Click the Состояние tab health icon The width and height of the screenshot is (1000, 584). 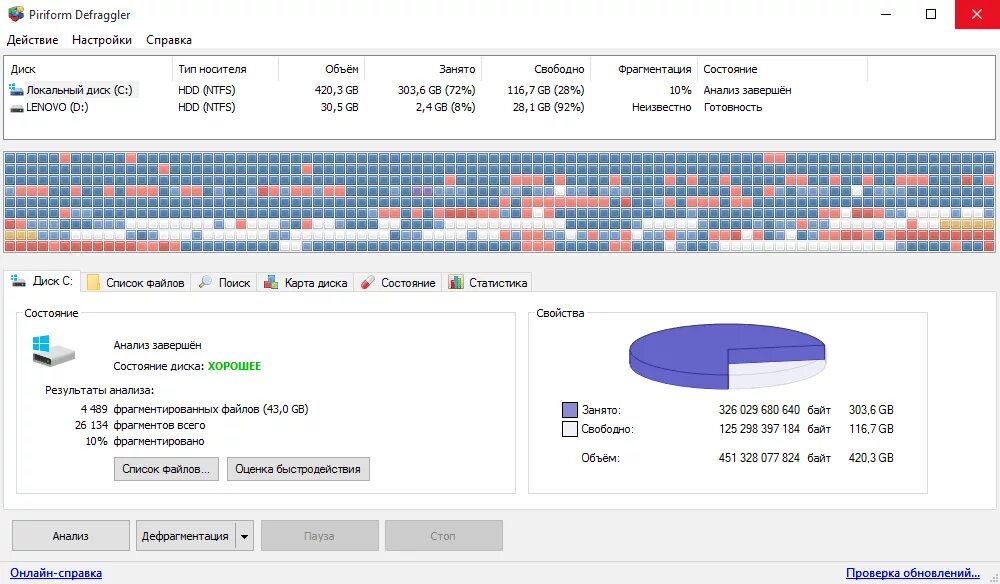[367, 282]
